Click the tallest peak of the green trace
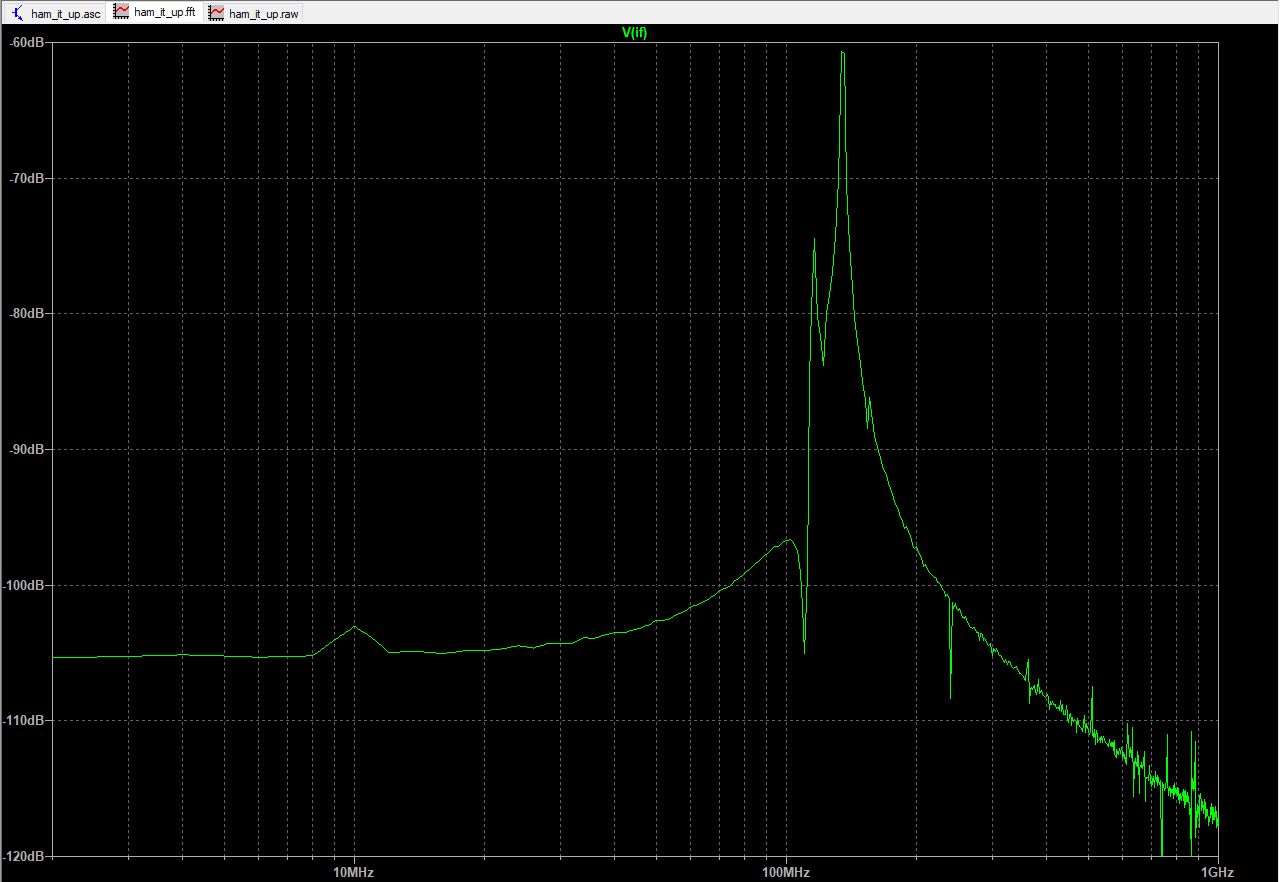1280x882 pixels. coord(843,53)
